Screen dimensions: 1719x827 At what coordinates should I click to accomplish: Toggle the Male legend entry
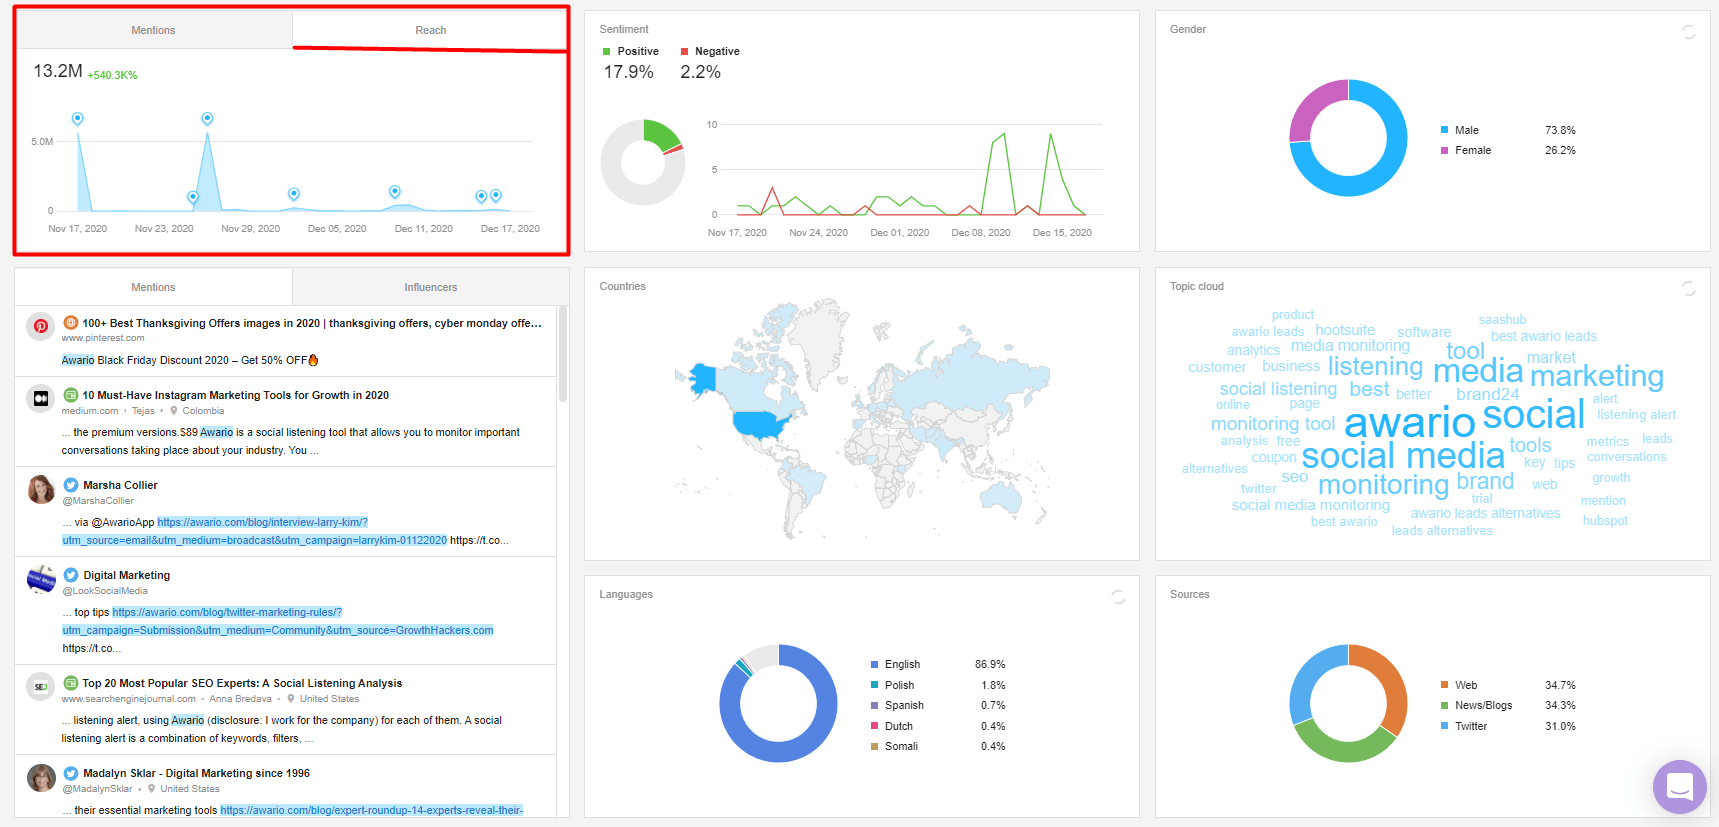tap(1459, 130)
